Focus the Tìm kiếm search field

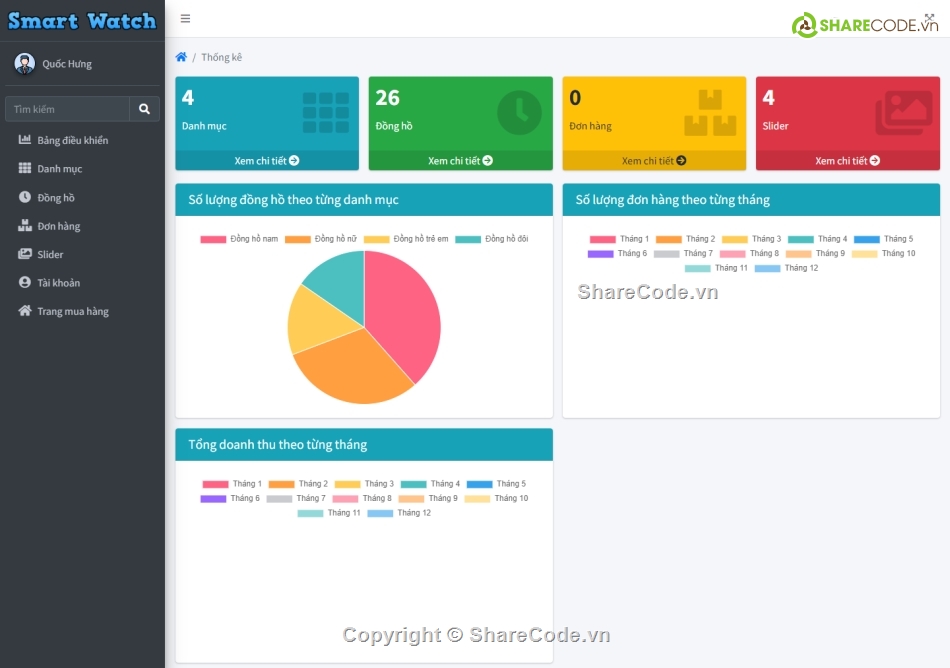click(68, 109)
